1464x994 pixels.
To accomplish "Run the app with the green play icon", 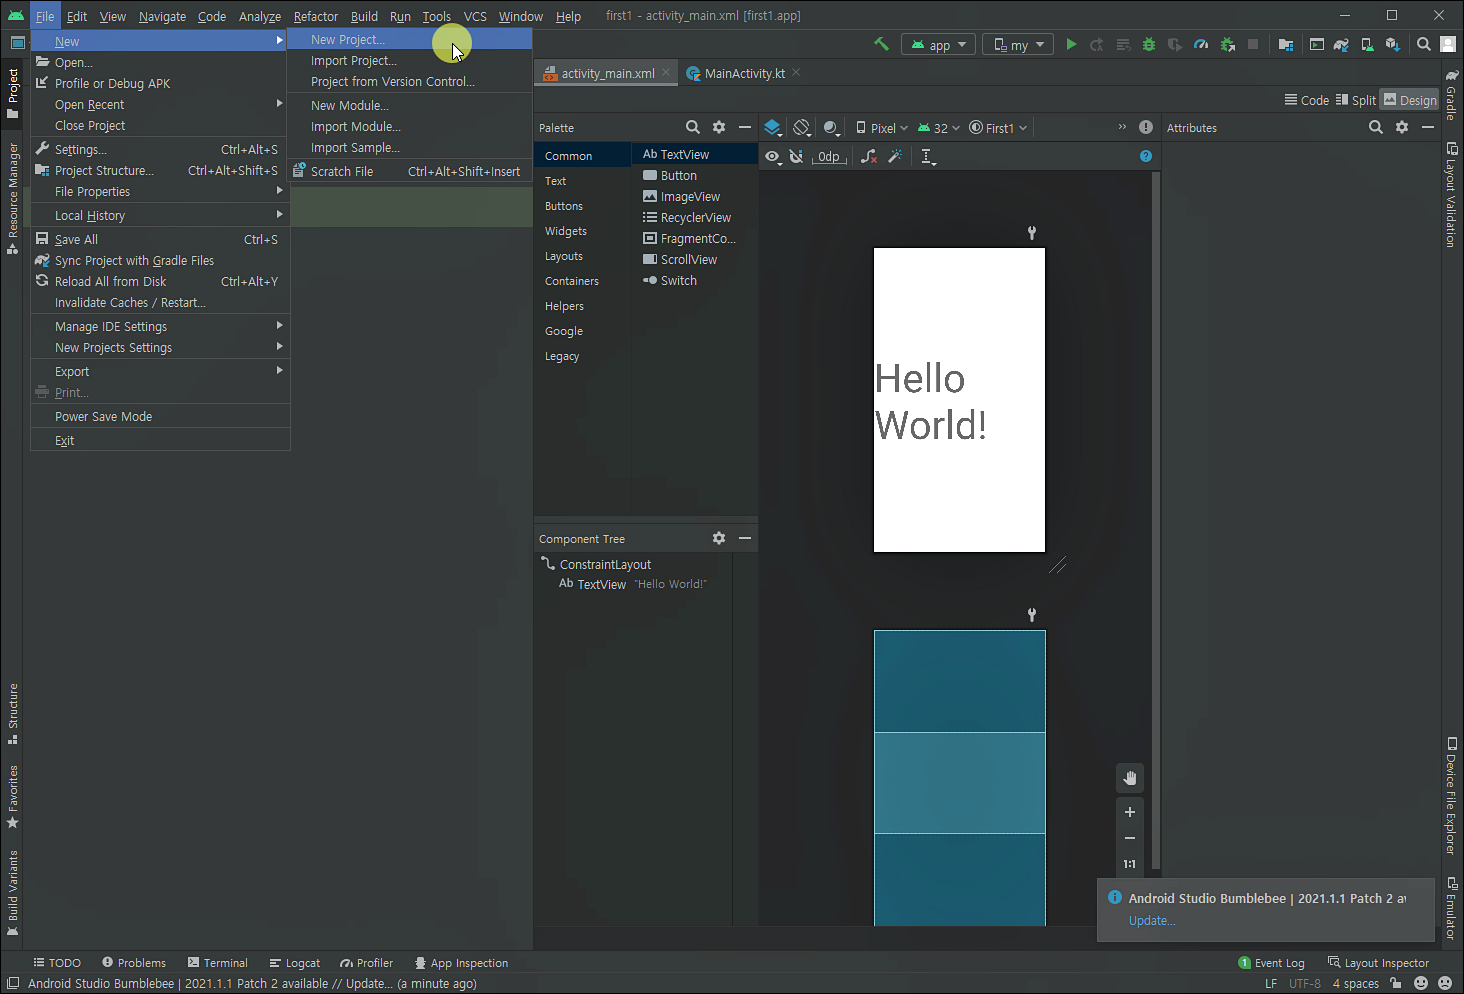I will tap(1071, 44).
